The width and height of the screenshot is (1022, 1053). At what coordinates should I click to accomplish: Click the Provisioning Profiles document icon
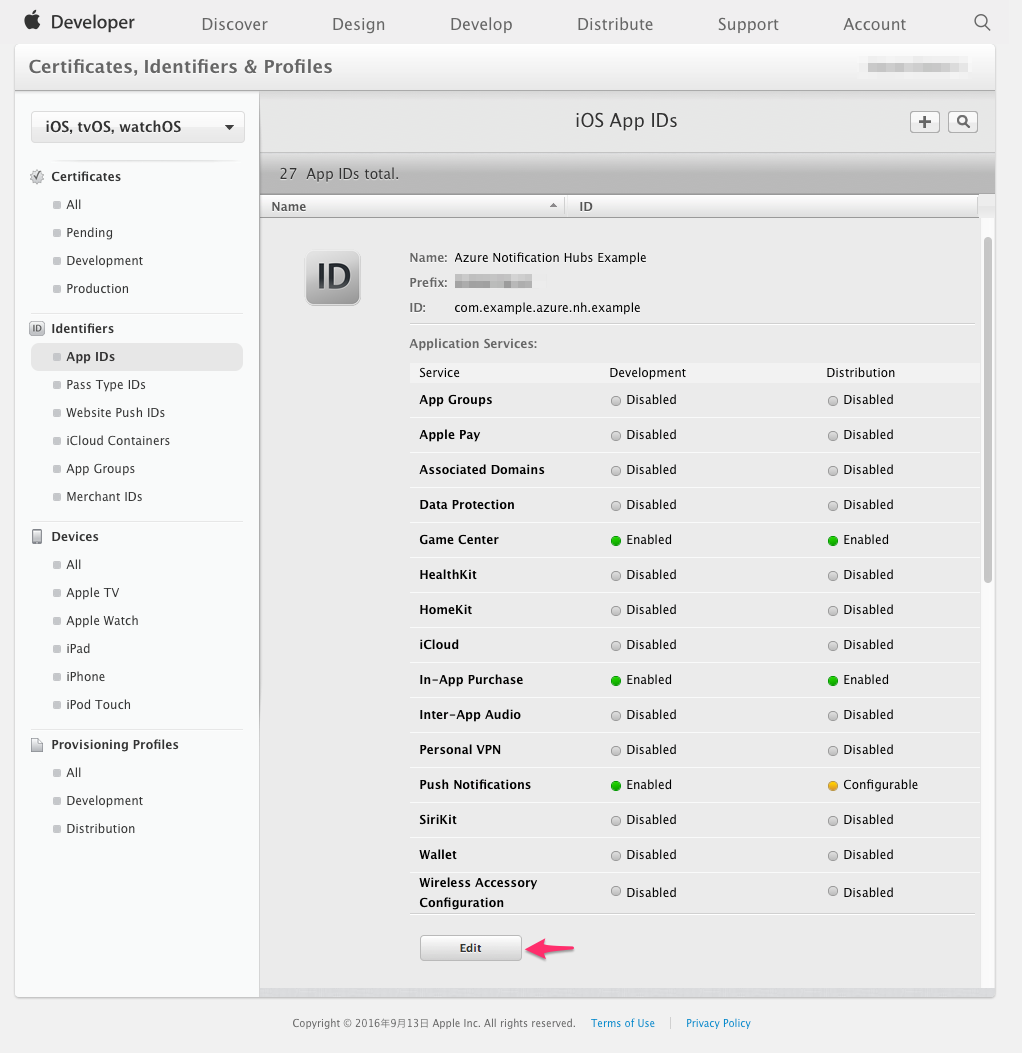tap(36, 744)
